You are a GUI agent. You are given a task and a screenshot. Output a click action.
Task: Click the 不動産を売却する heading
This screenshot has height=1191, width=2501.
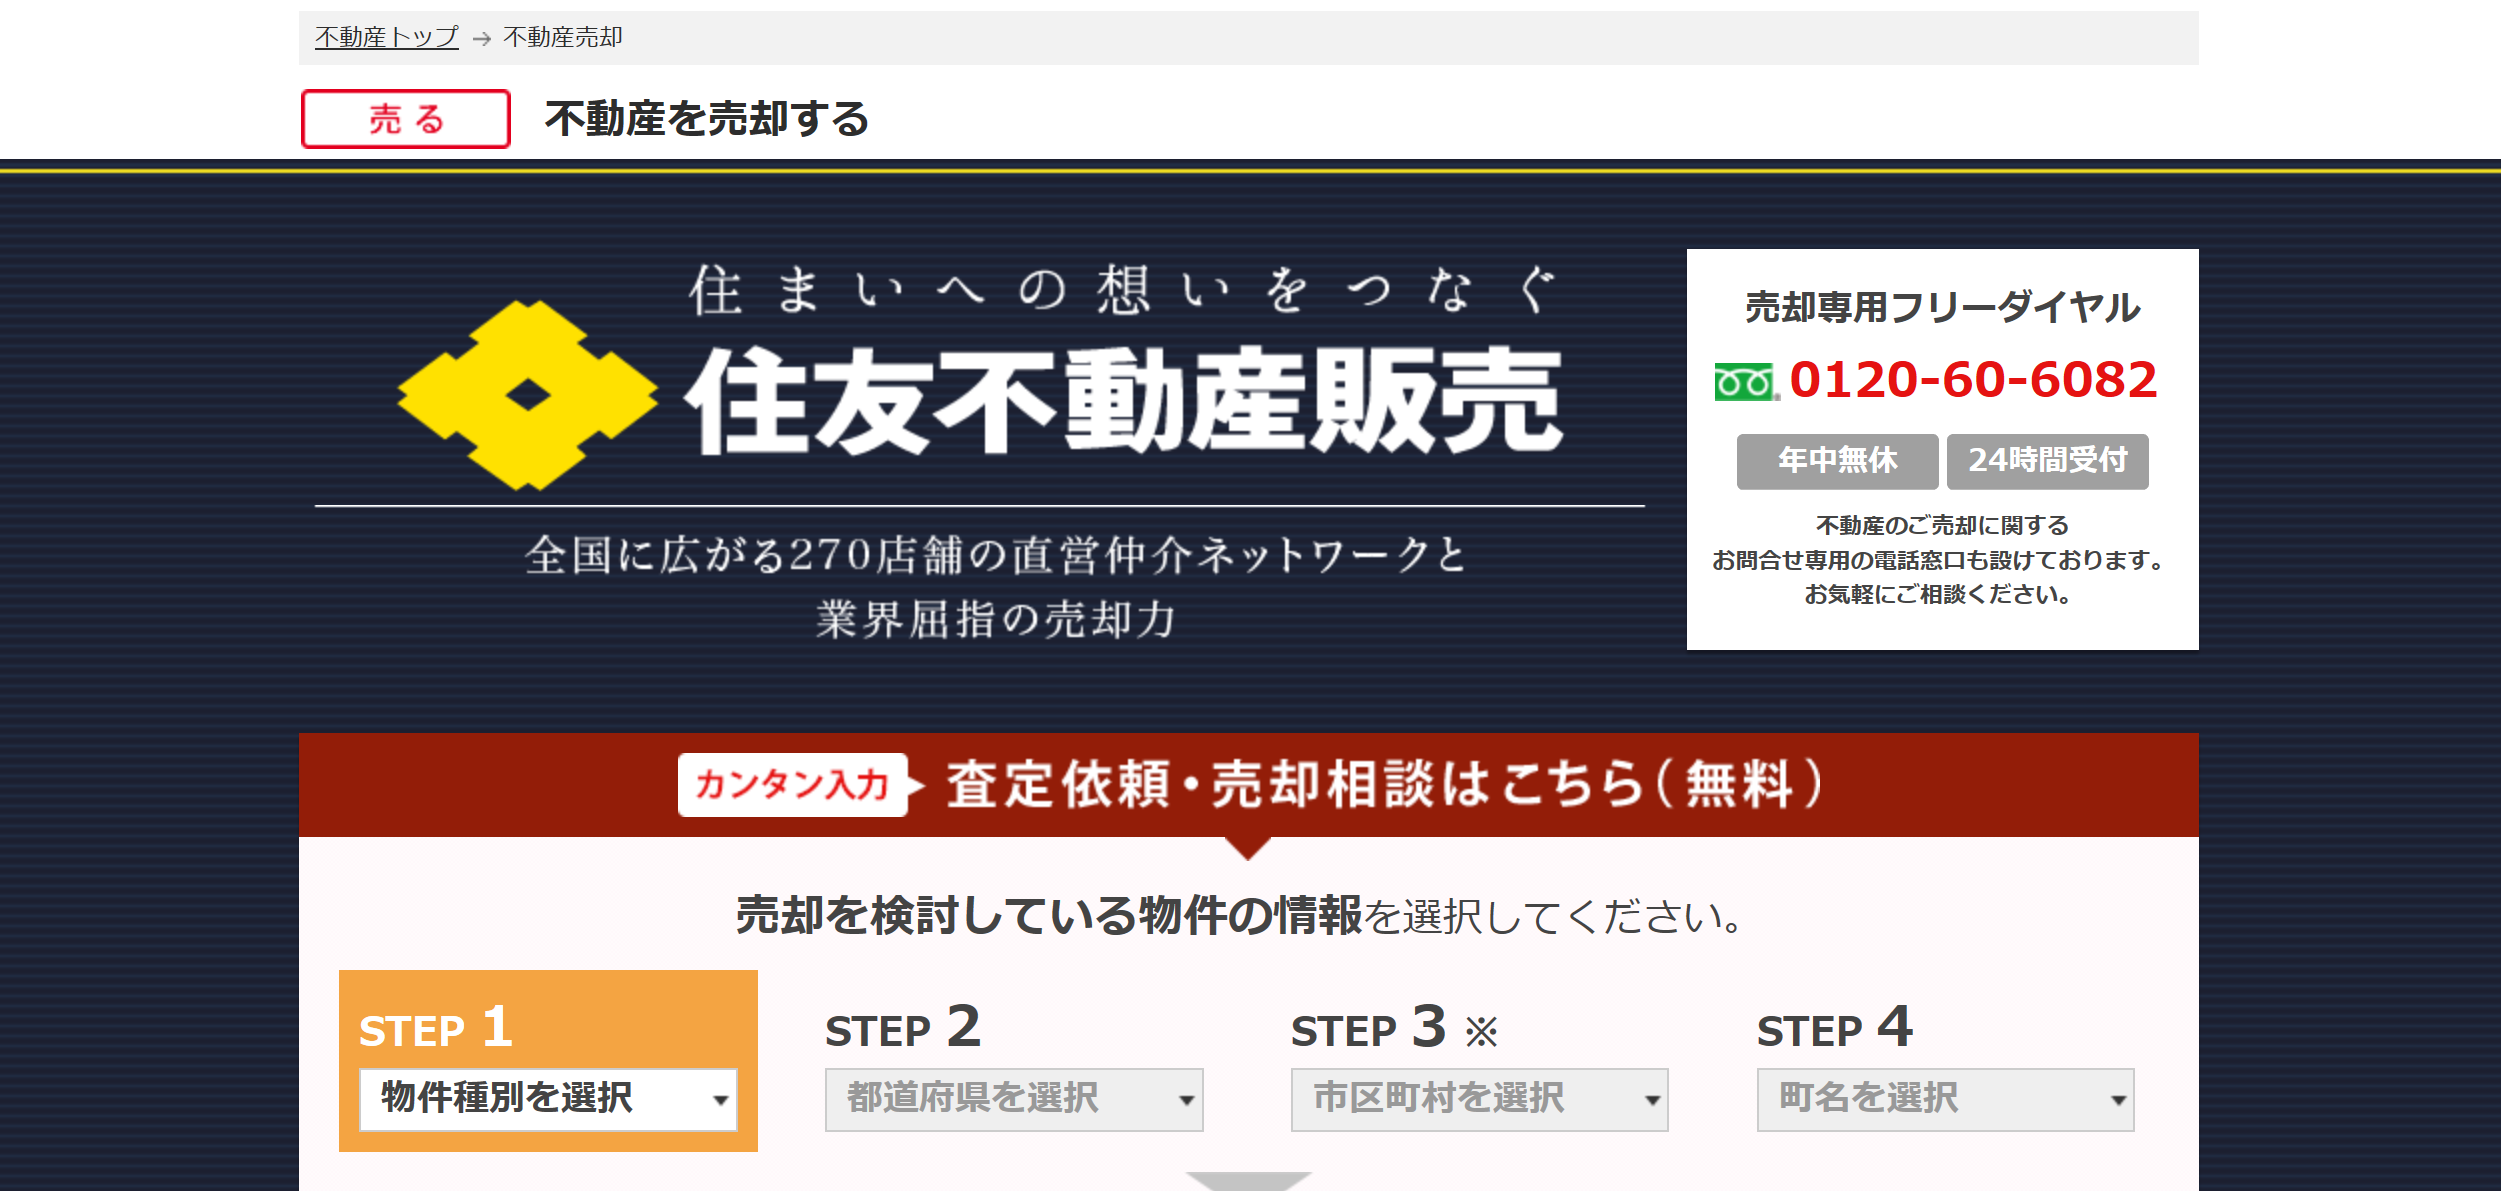point(707,119)
